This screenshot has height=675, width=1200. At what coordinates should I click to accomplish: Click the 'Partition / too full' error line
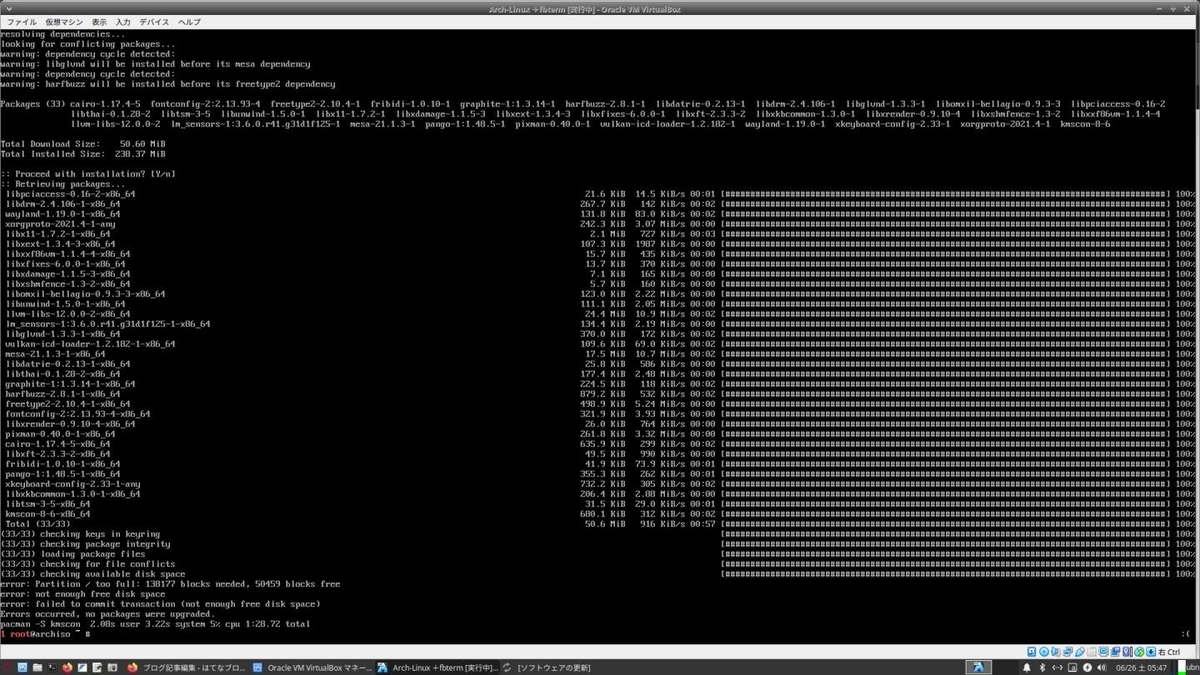pyautogui.click(x=170, y=584)
